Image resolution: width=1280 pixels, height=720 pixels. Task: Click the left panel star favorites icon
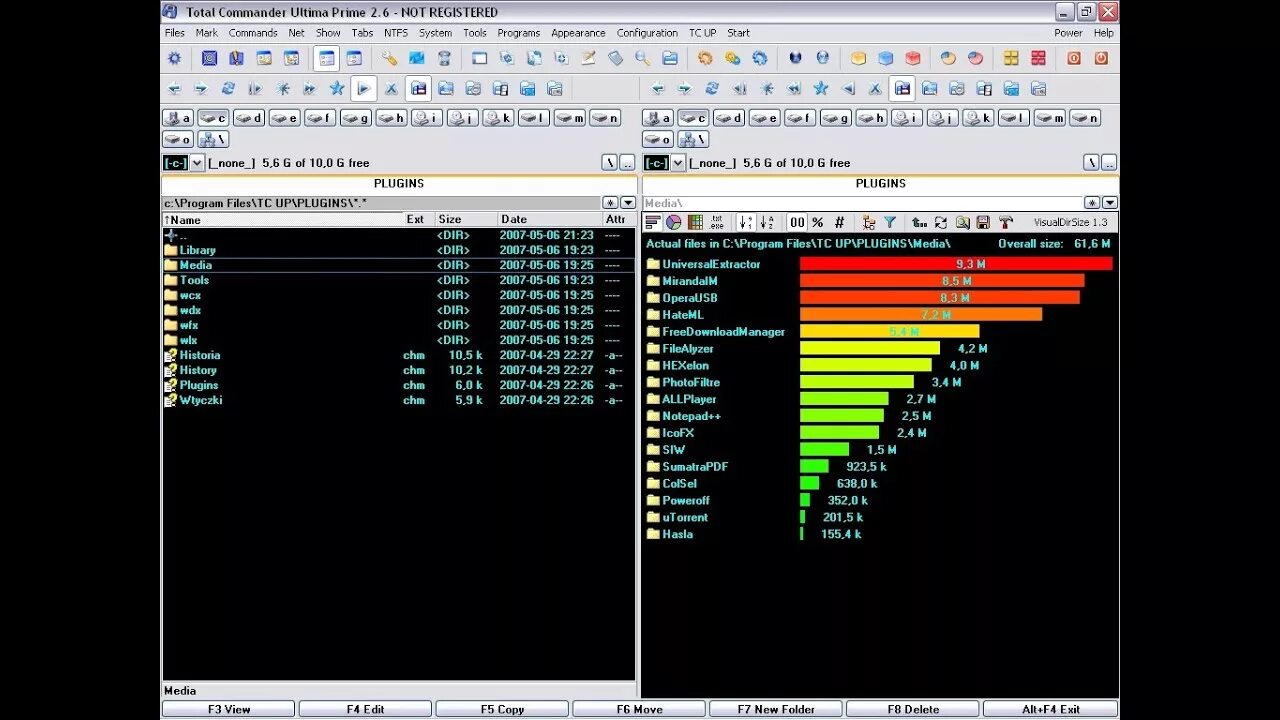coord(337,89)
